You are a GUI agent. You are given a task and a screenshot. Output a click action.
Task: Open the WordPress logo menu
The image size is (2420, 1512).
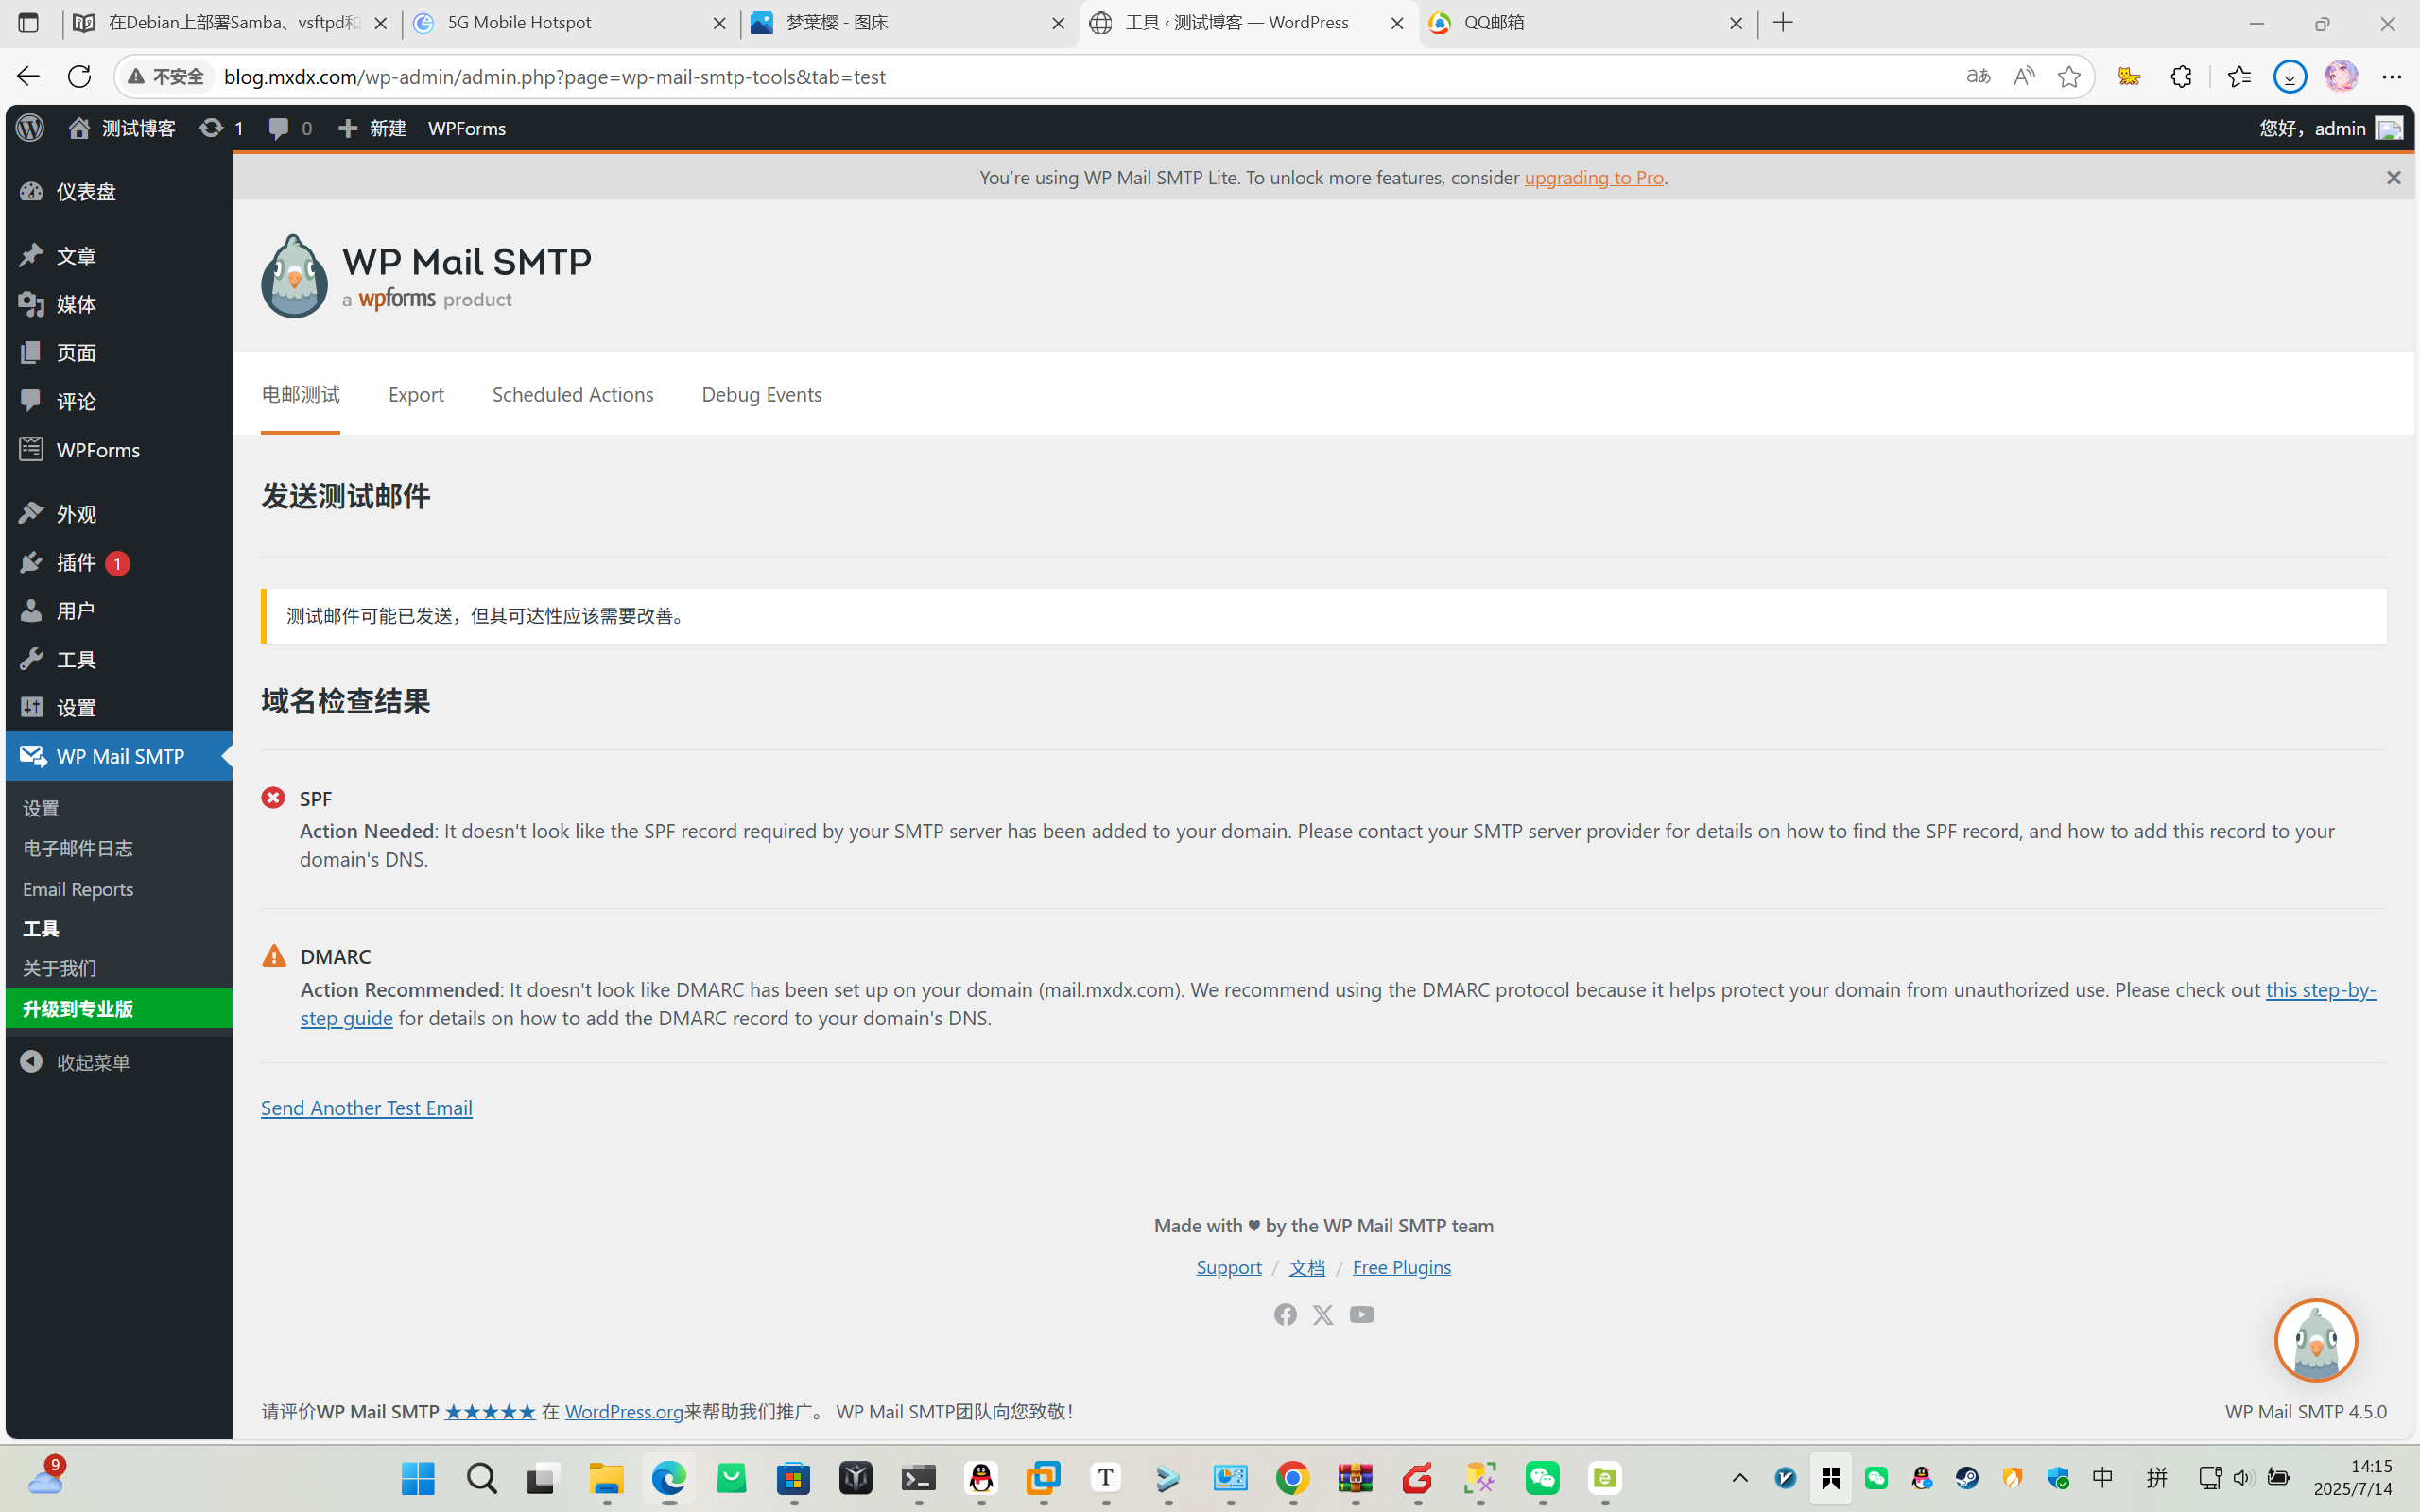pos(30,128)
